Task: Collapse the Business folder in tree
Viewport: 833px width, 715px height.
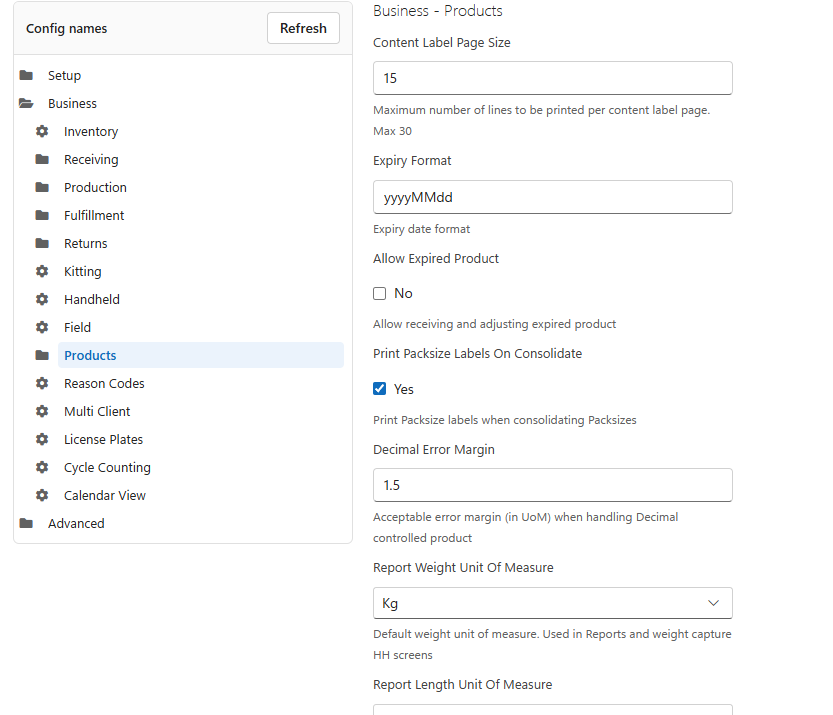Action: (x=26, y=104)
